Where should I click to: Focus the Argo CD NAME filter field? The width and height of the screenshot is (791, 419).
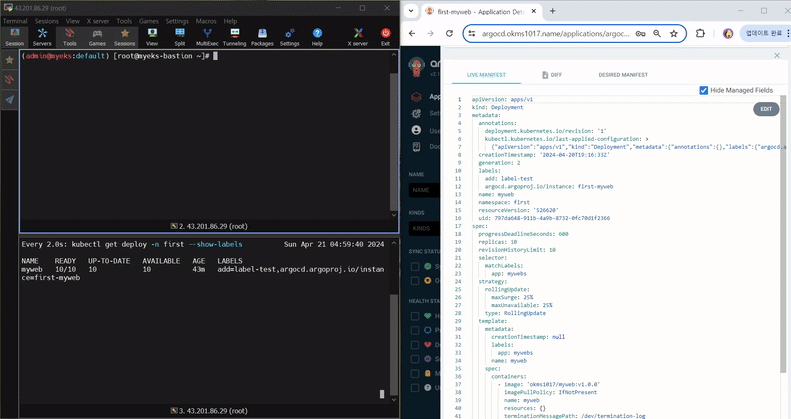(x=424, y=190)
